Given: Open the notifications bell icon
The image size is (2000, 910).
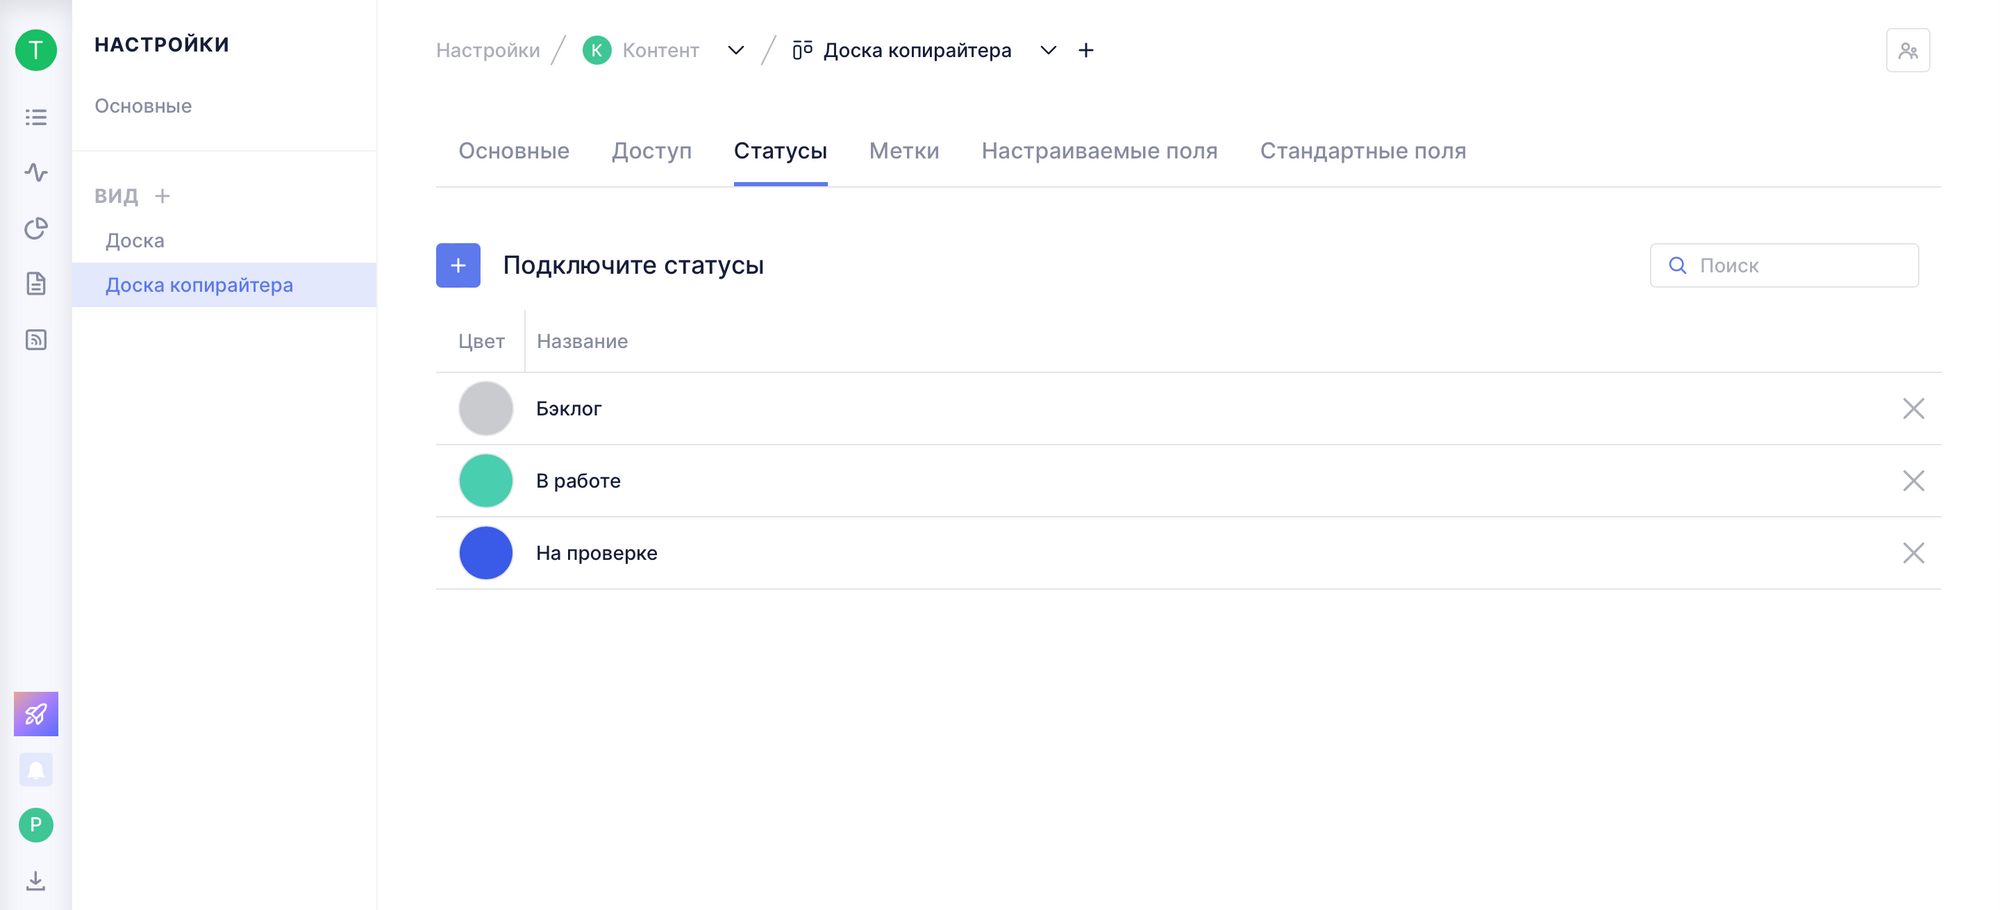Looking at the screenshot, I should click(x=36, y=770).
